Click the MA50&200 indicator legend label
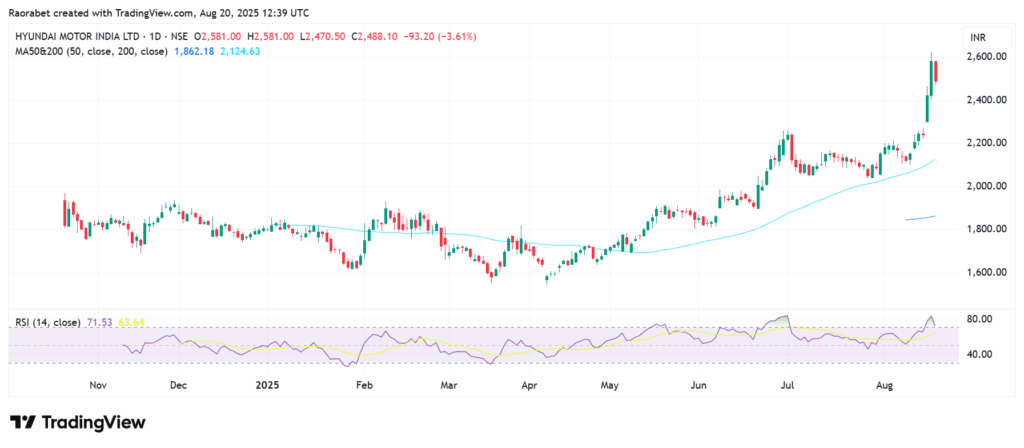The width and height of the screenshot is (1024, 448). click(91, 50)
